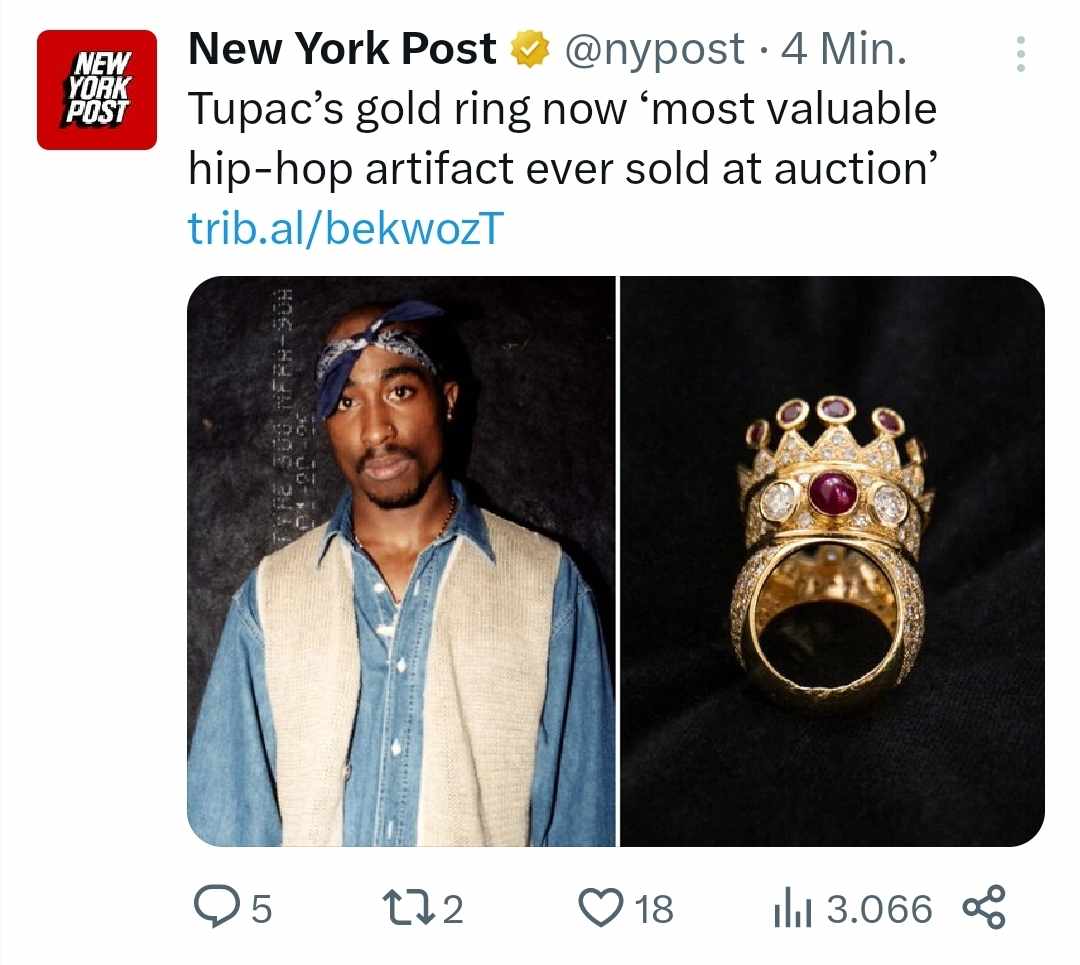
Task: Click the like count 18
Action: [x=655, y=909]
